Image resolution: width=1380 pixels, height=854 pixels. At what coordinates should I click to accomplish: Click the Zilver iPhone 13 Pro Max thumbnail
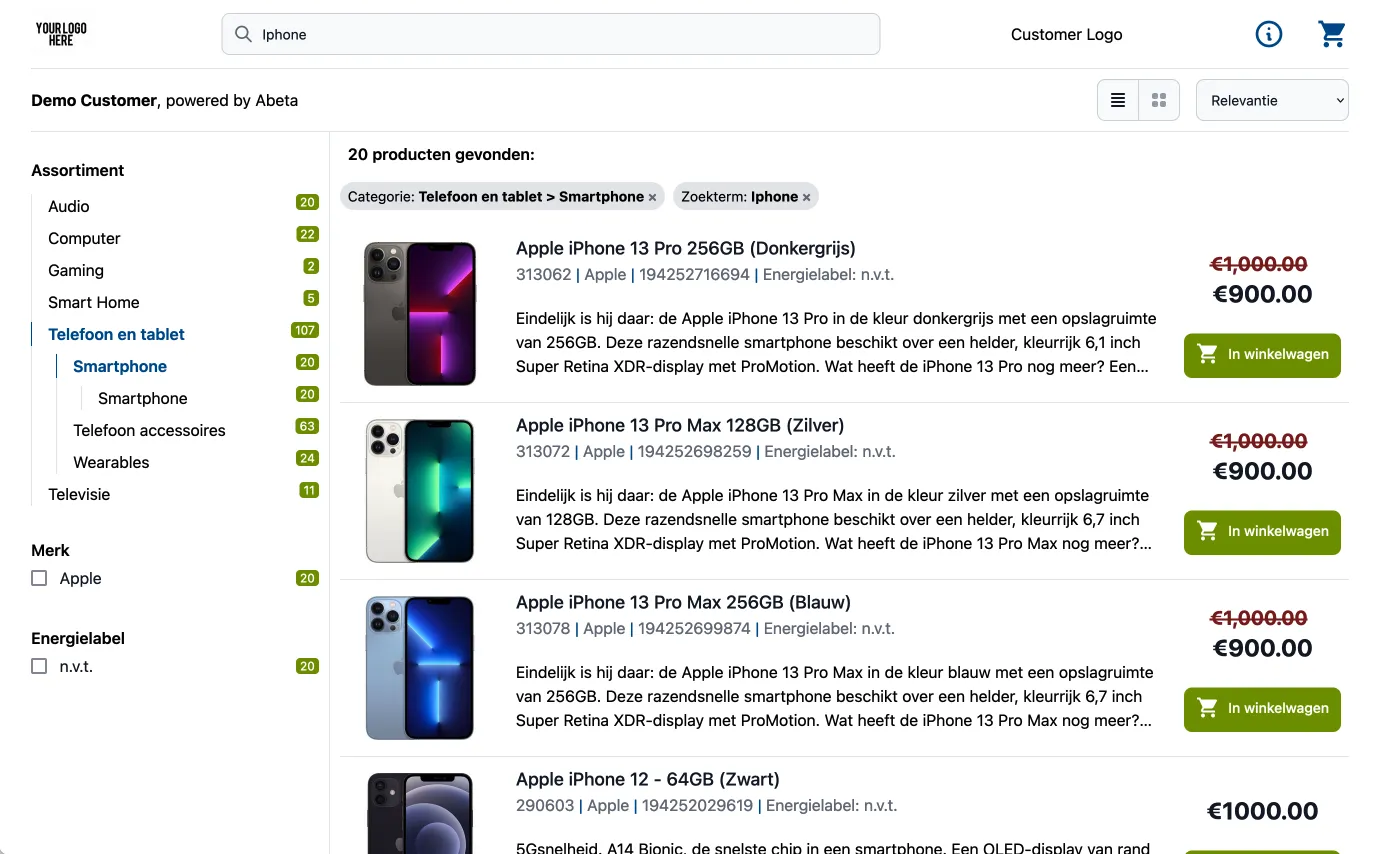[420, 491]
